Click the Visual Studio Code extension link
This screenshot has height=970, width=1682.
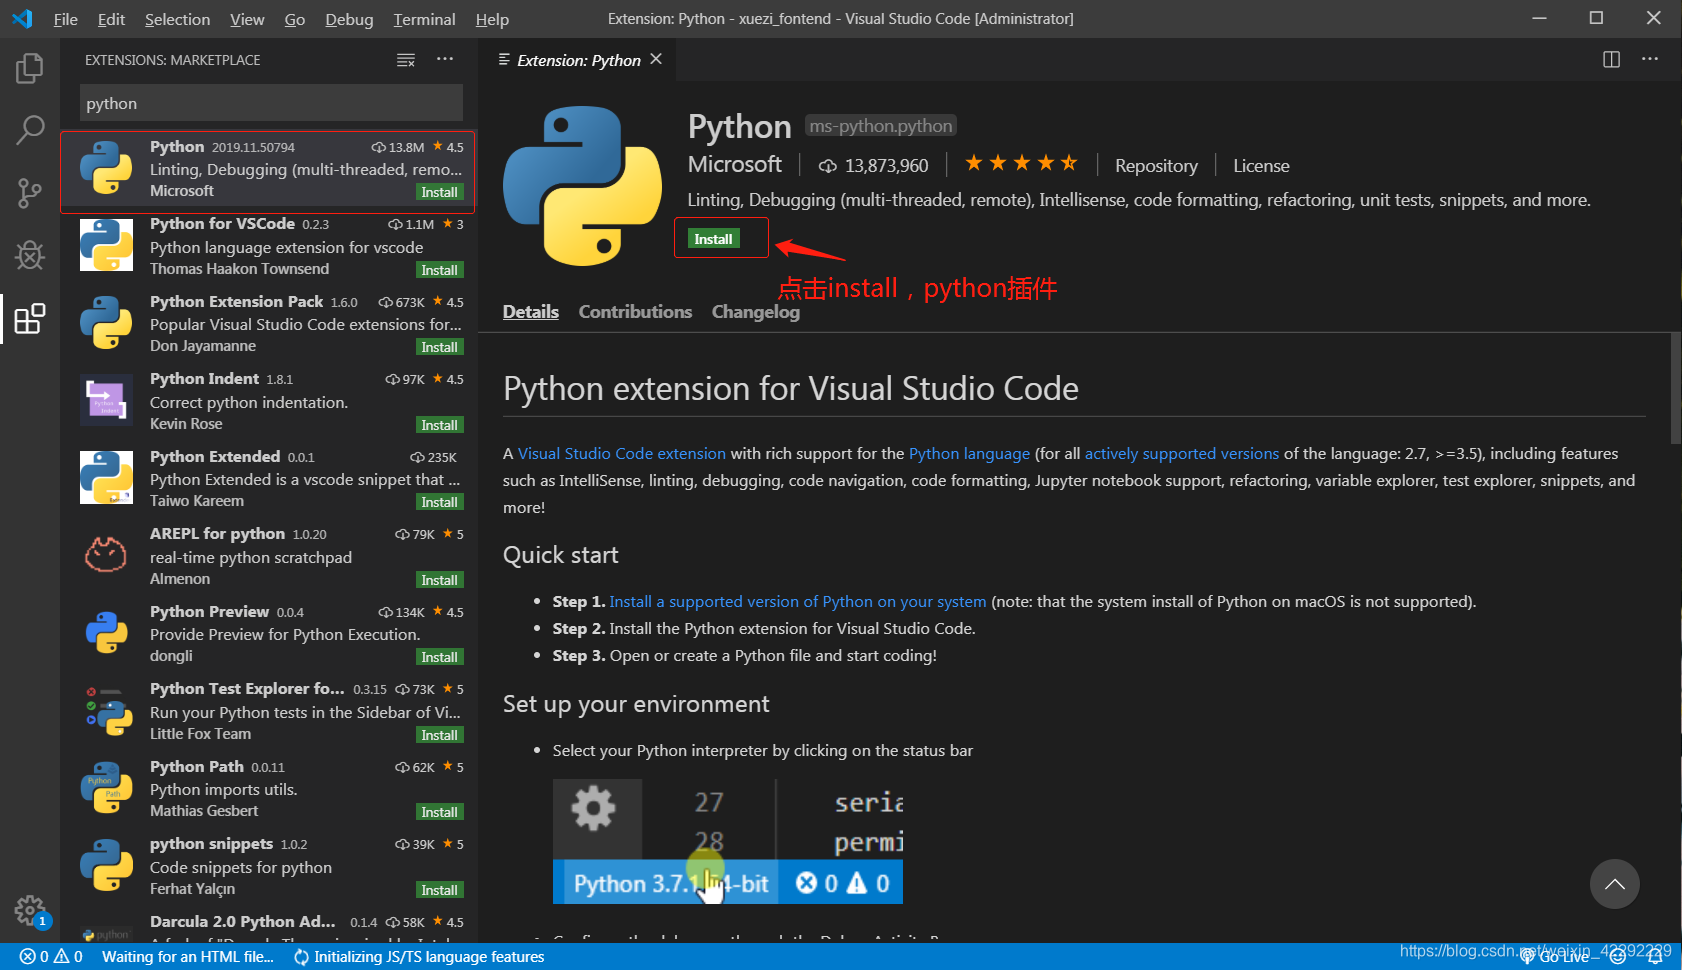[621, 454]
